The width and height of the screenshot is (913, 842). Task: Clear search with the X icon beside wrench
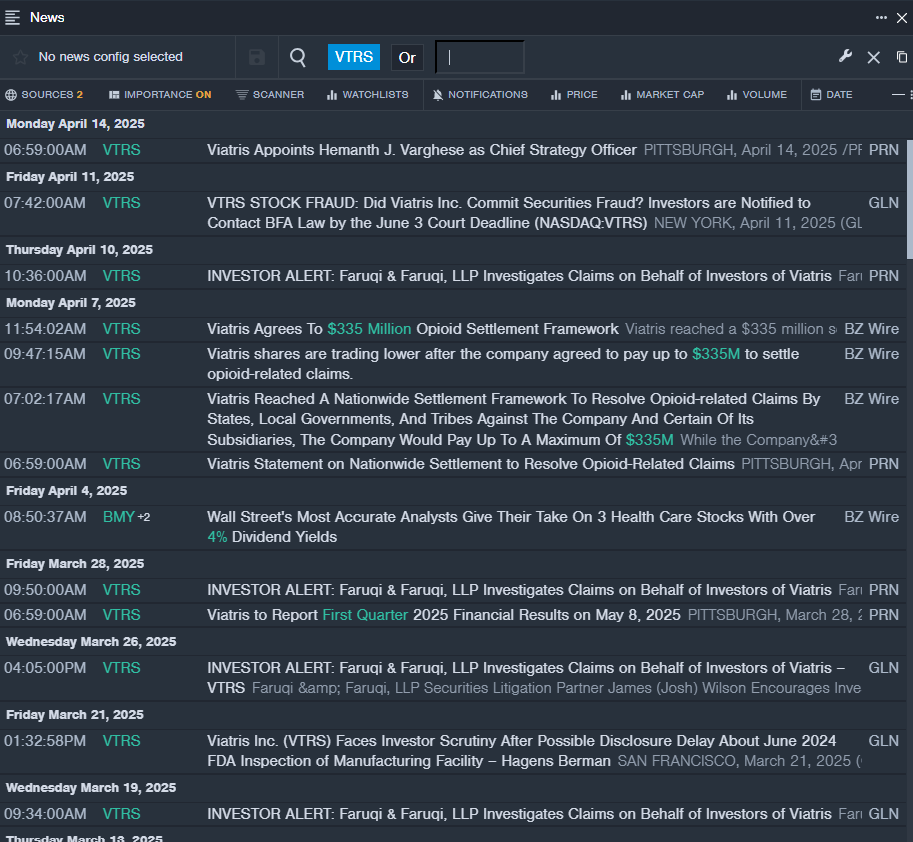[x=873, y=57]
